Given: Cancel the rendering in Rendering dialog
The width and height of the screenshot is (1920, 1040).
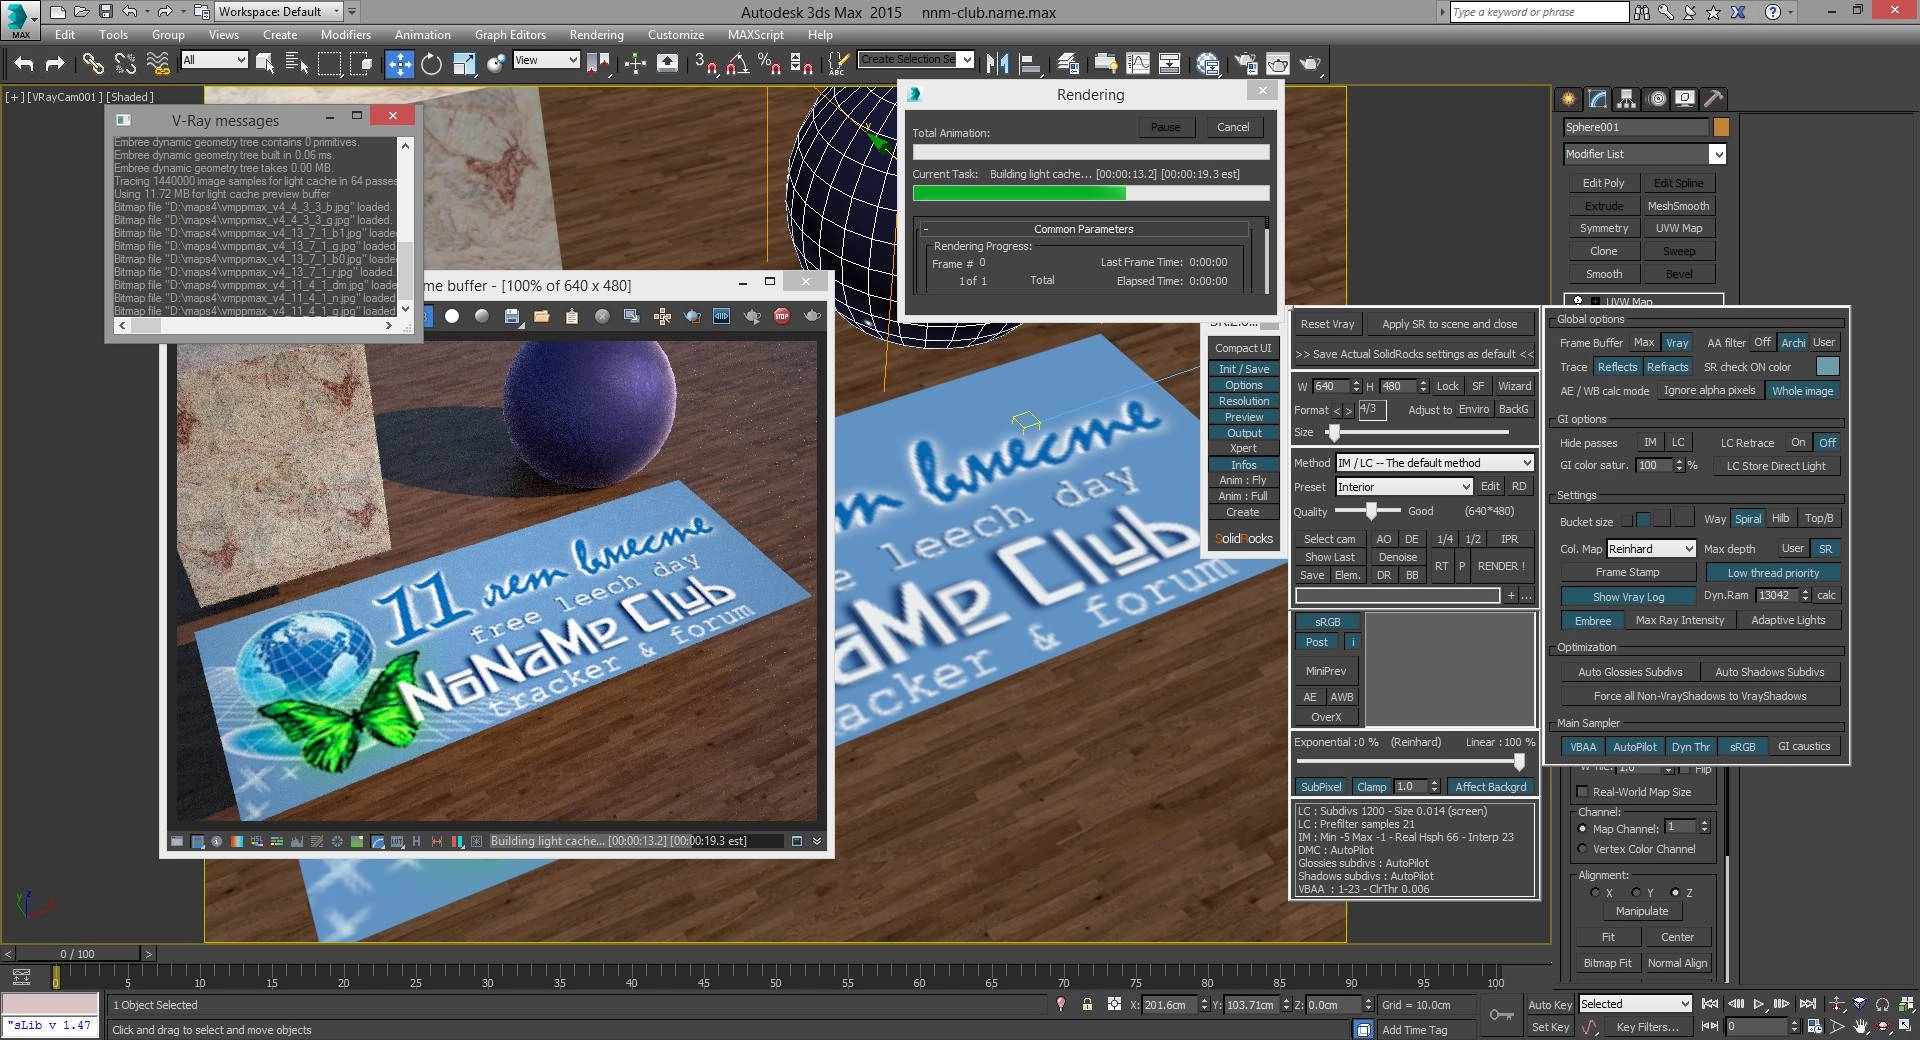Looking at the screenshot, I should click(1233, 127).
